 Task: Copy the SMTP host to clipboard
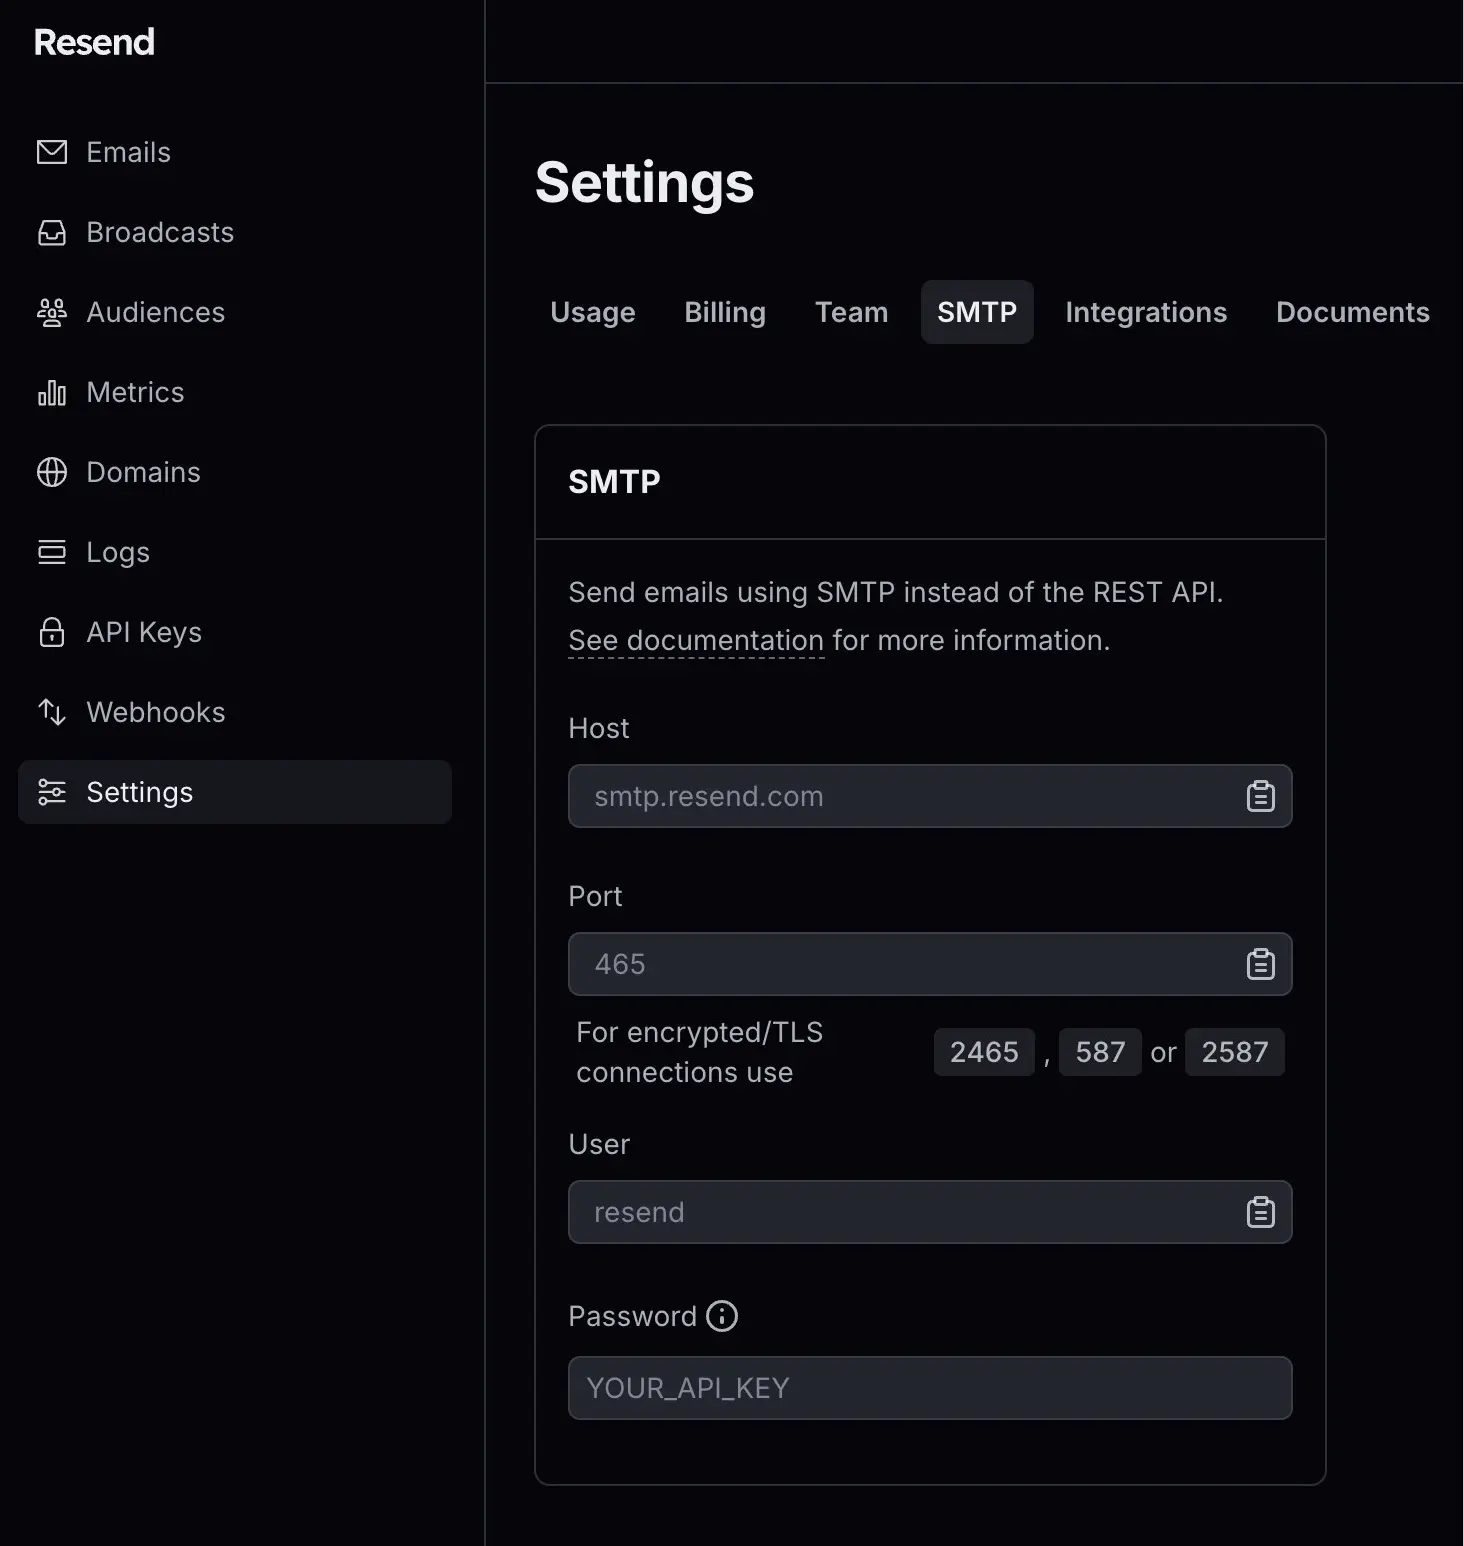[1260, 796]
